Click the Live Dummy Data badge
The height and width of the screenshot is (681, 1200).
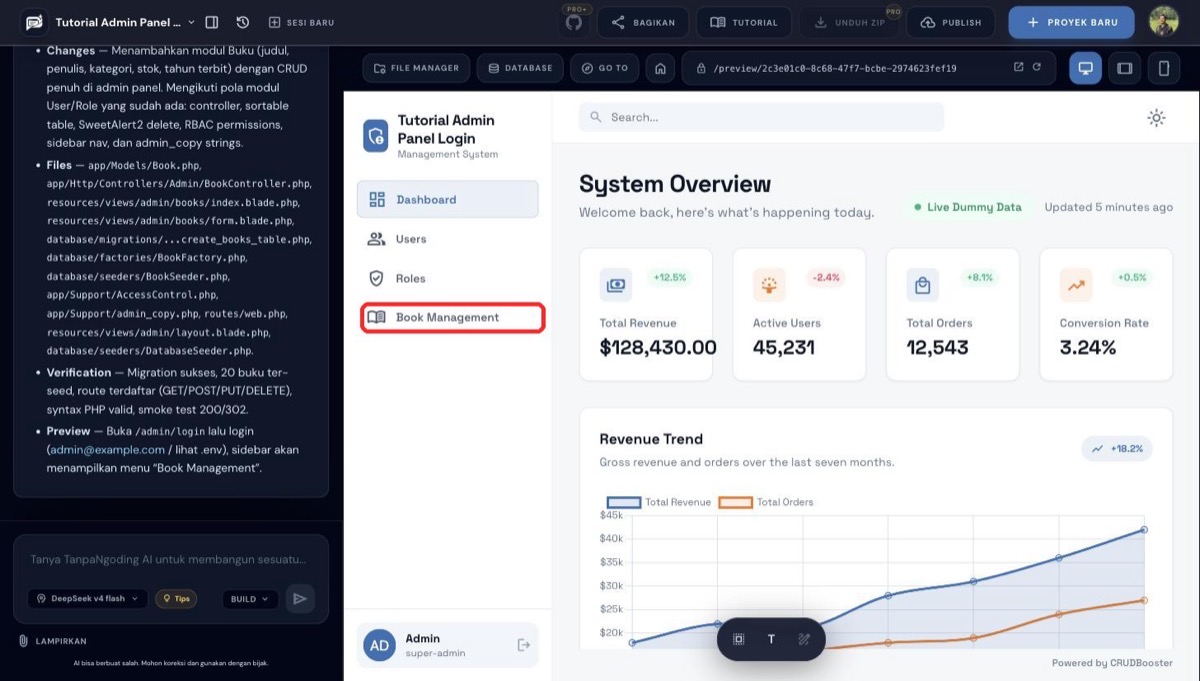click(x=967, y=207)
